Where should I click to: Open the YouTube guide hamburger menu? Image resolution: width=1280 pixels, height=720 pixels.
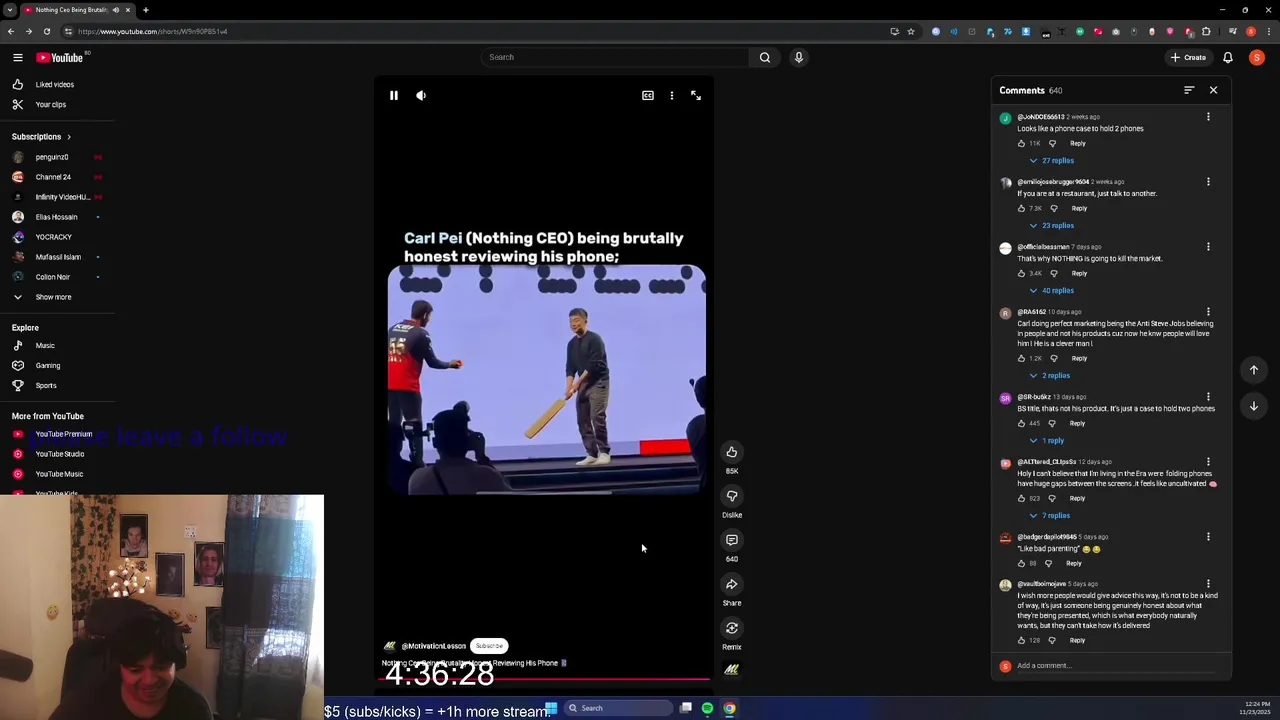pyautogui.click(x=17, y=58)
